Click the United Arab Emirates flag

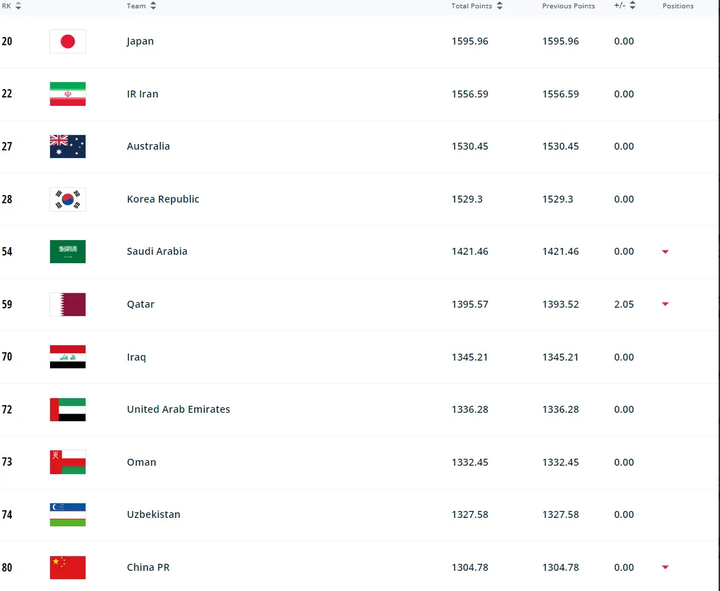(x=68, y=409)
